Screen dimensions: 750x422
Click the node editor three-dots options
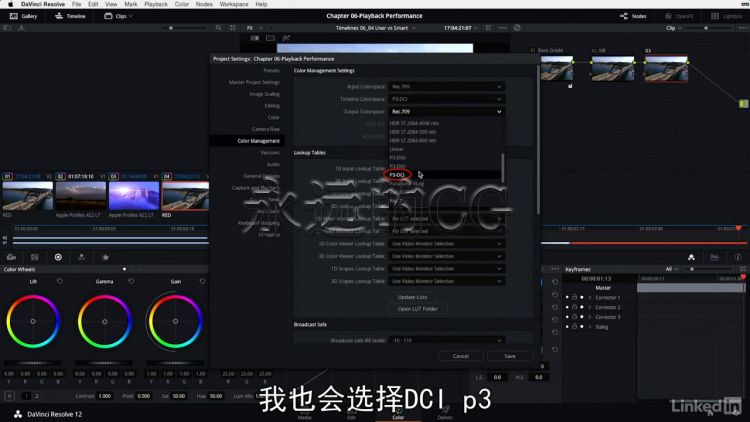(x=742, y=28)
